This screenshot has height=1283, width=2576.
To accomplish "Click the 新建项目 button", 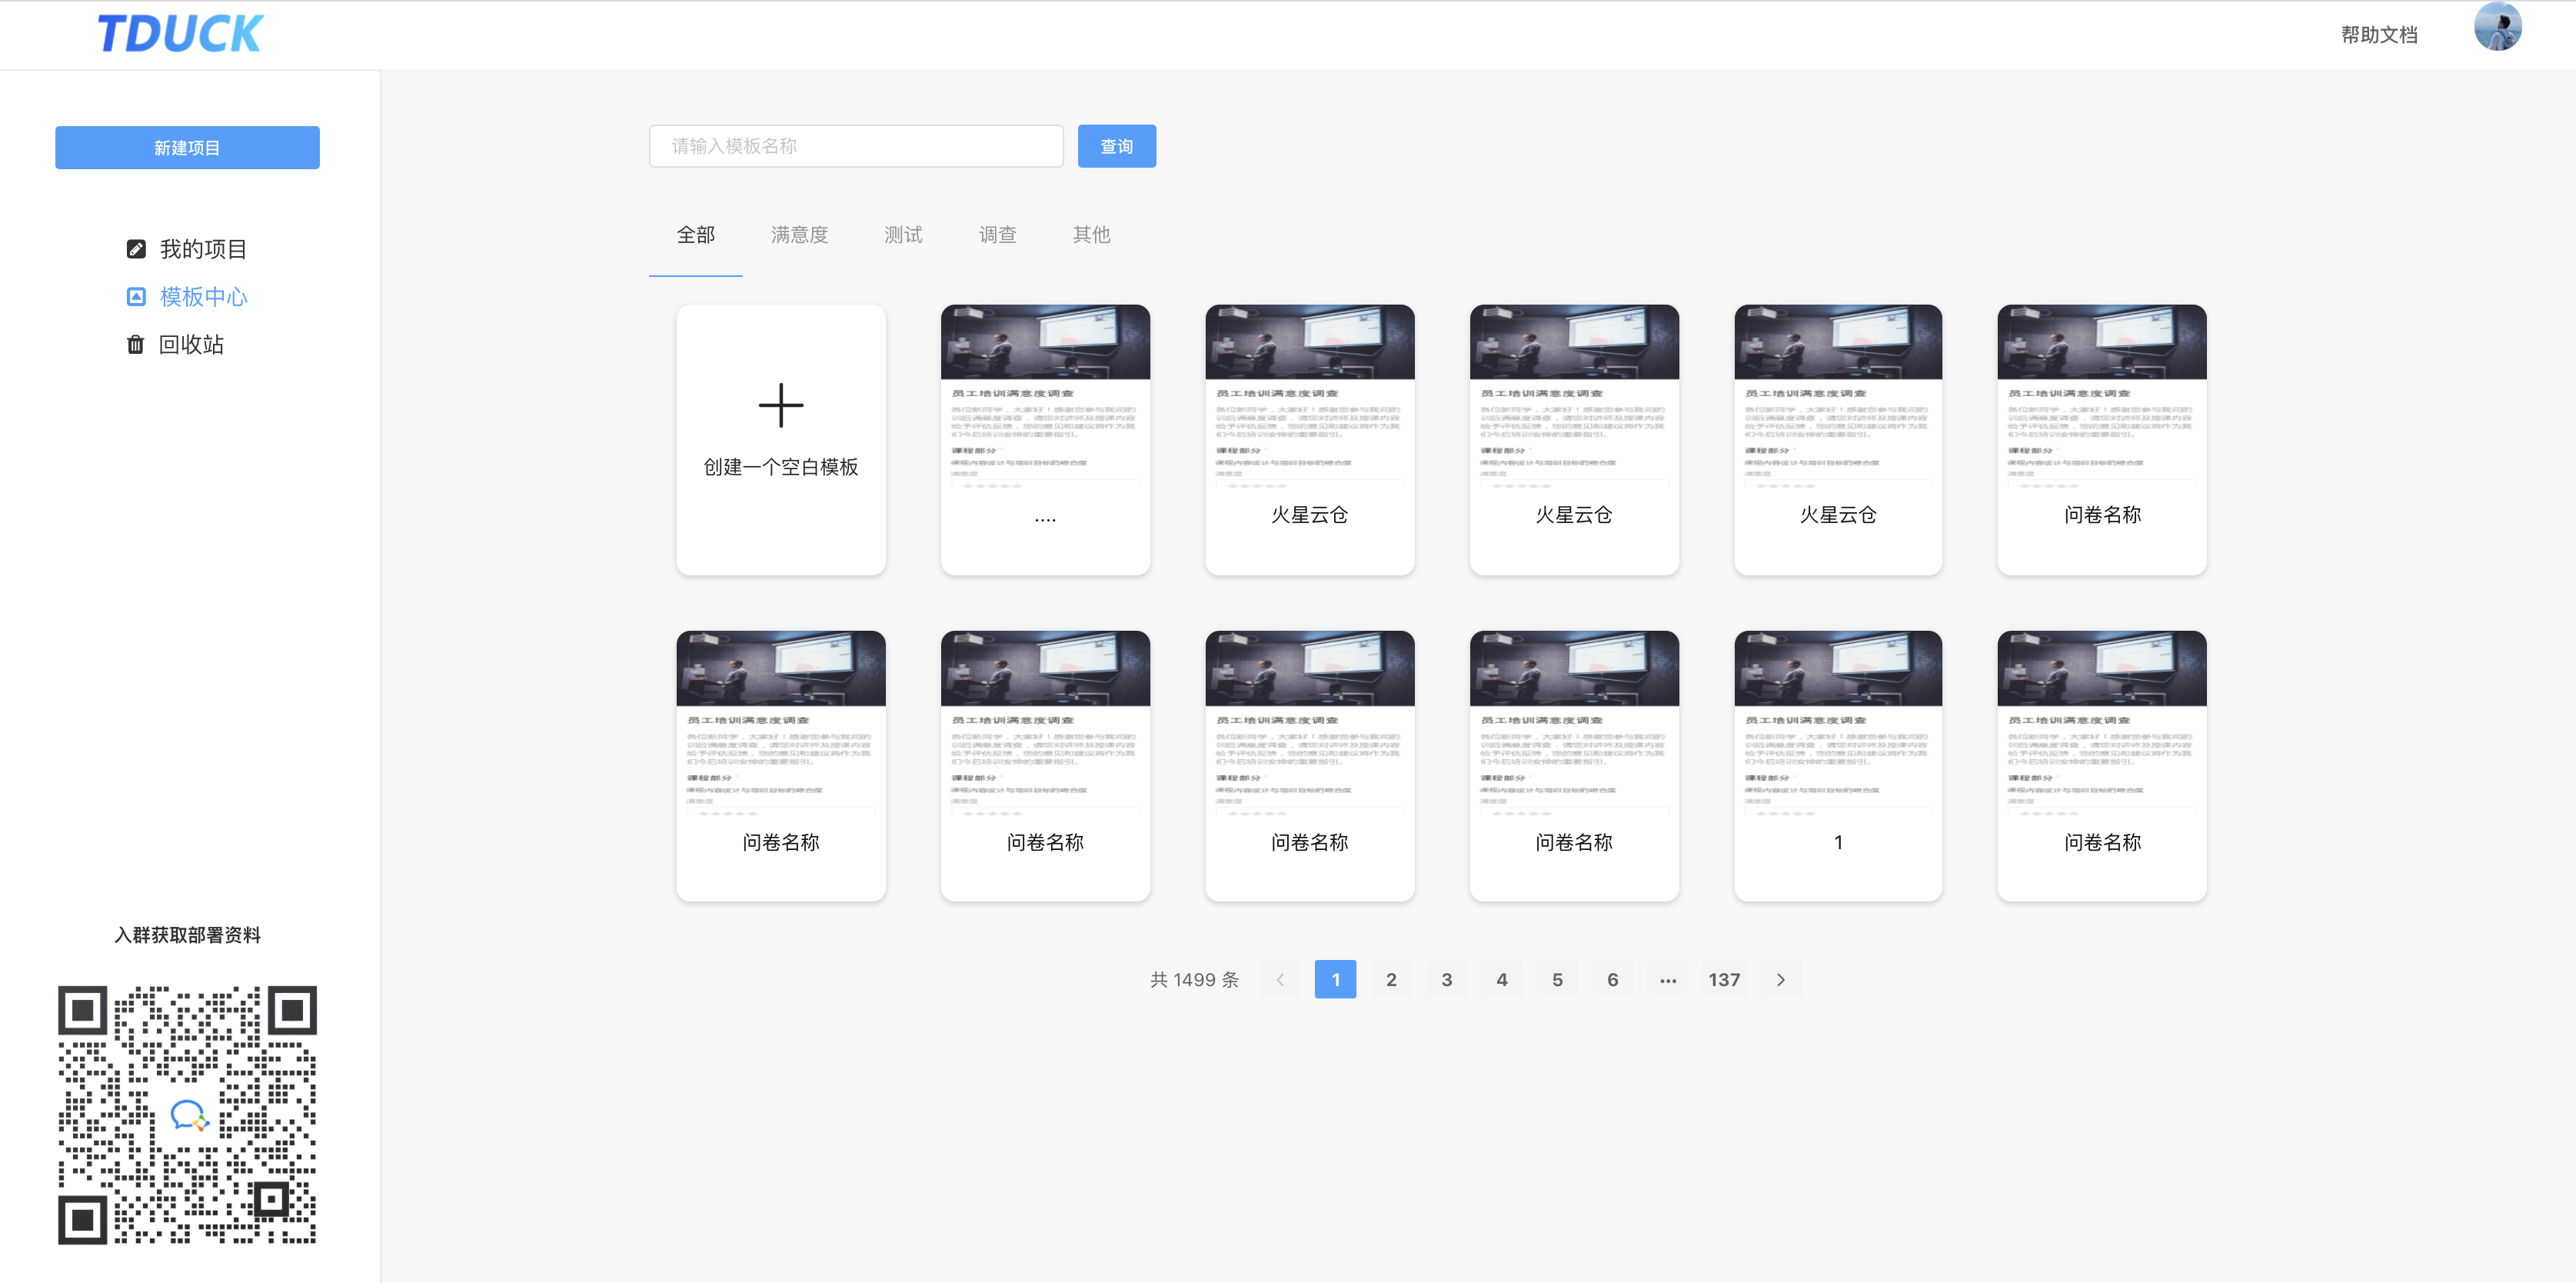I will pos(187,148).
